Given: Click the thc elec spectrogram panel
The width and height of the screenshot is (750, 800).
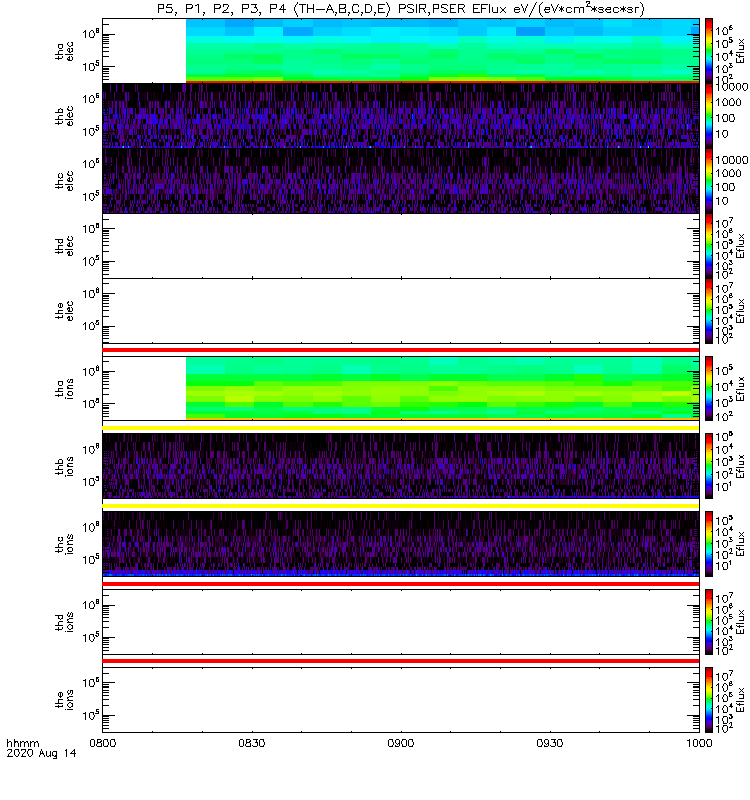Looking at the screenshot, I should click(x=401, y=181).
